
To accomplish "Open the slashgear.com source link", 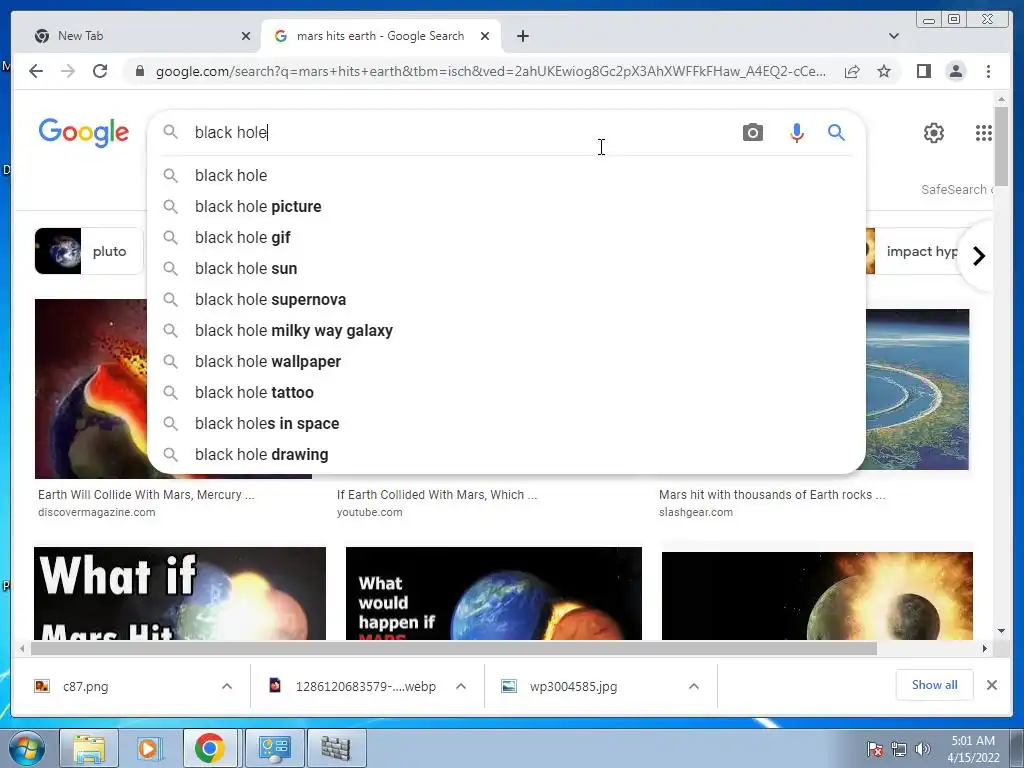I will [x=696, y=513].
